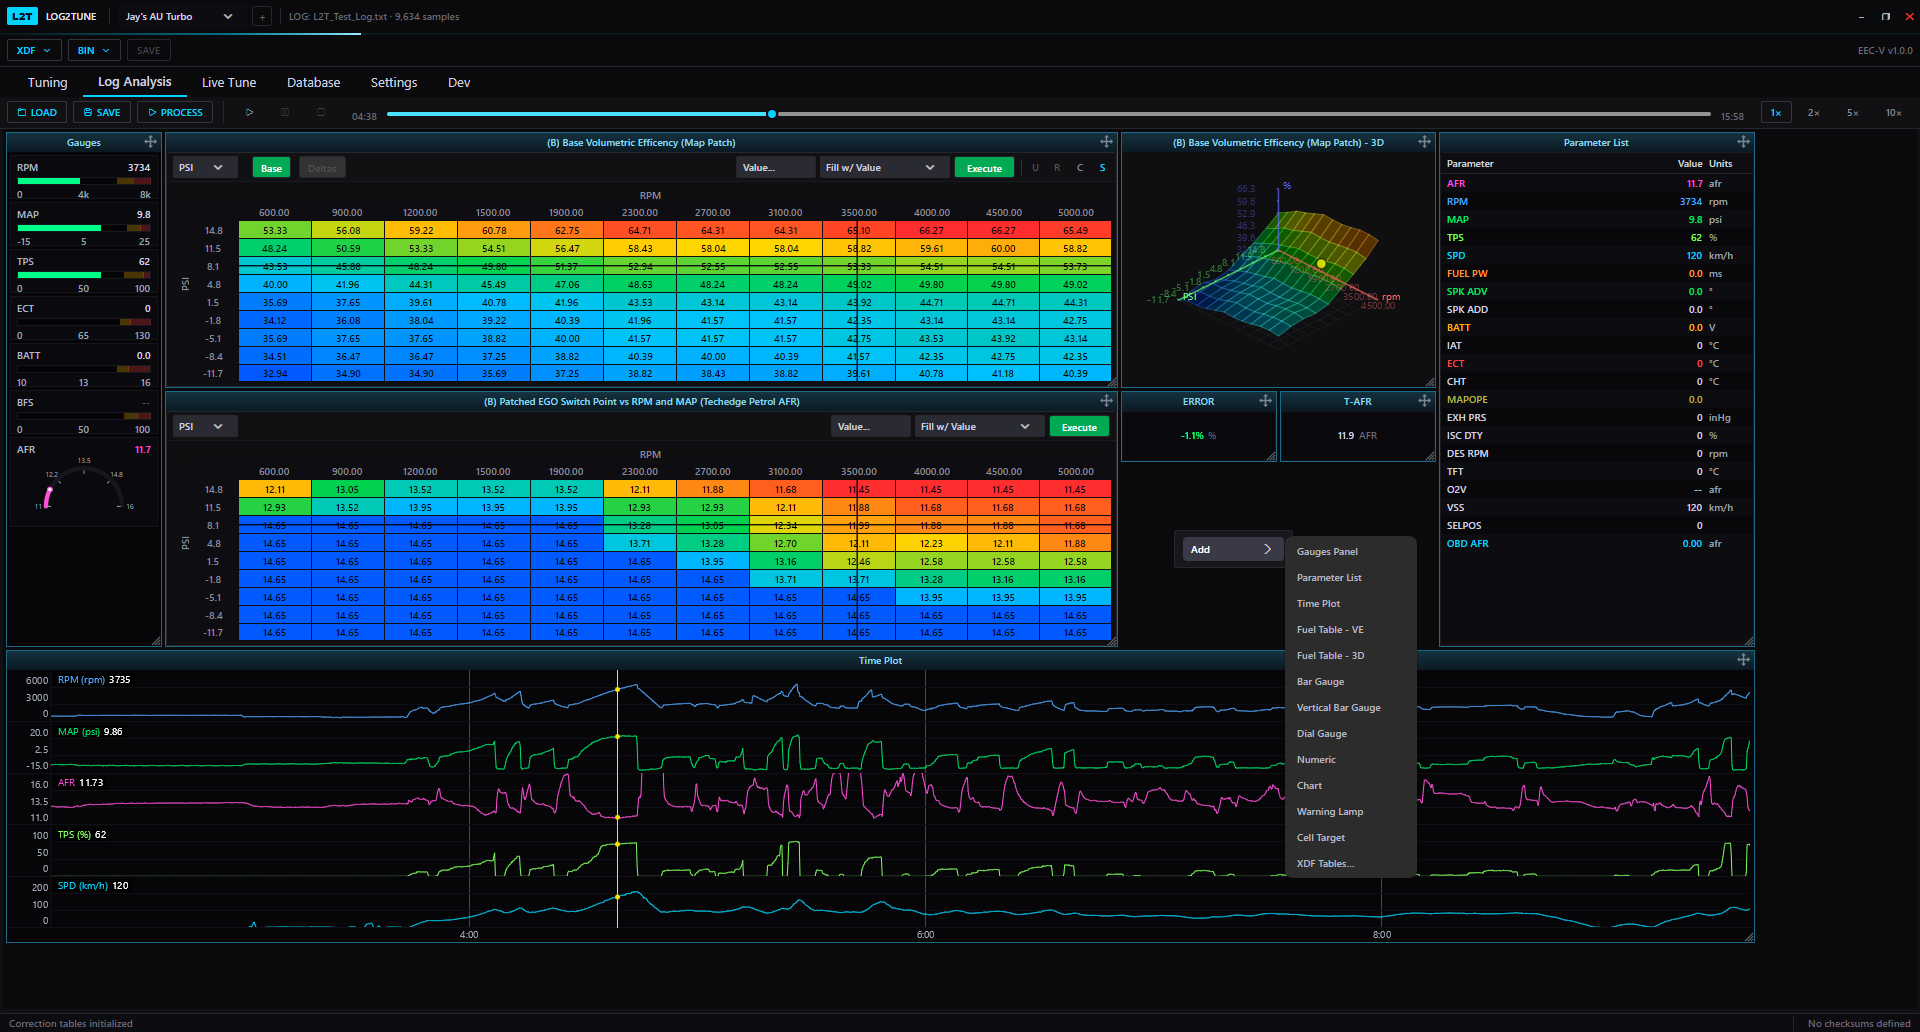Viewport: 1920px width, 1032px height.
Task: Click the R toolbar letter in VE table
Action: [x=1057, y=168]
